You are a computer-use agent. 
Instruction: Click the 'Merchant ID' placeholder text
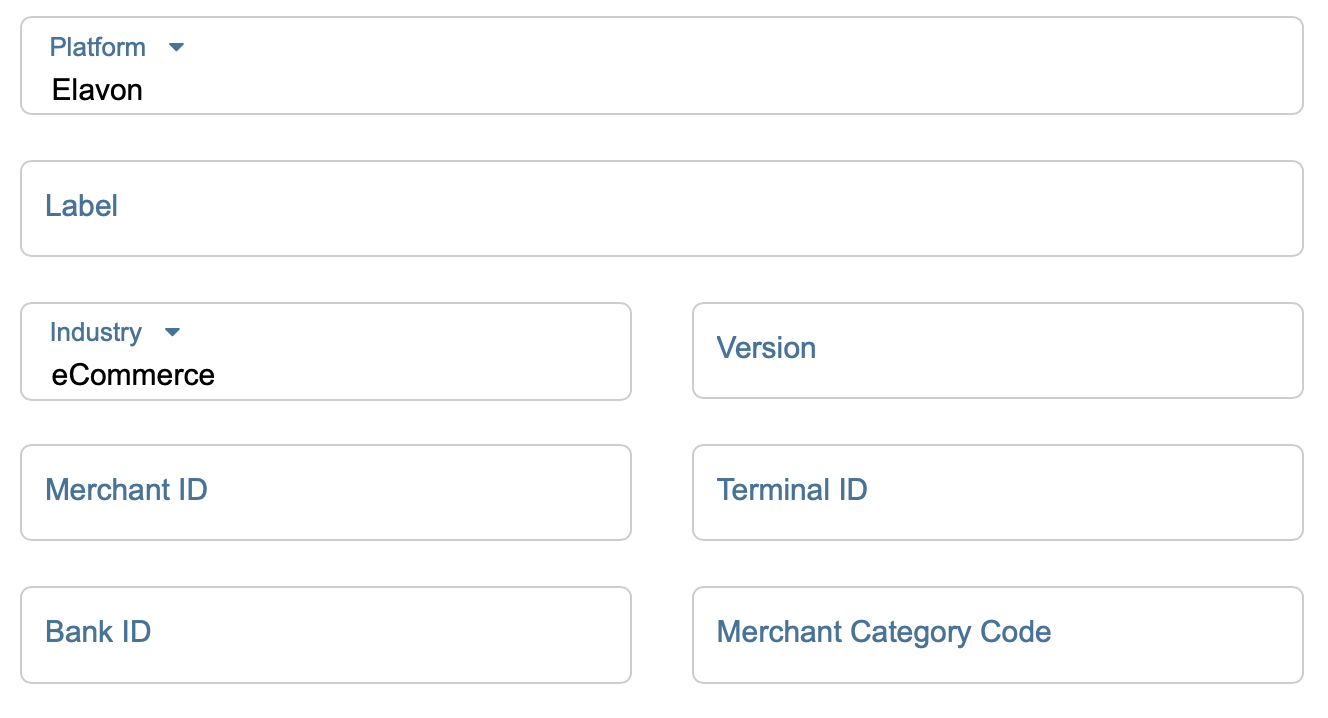(x=126, y=490)
